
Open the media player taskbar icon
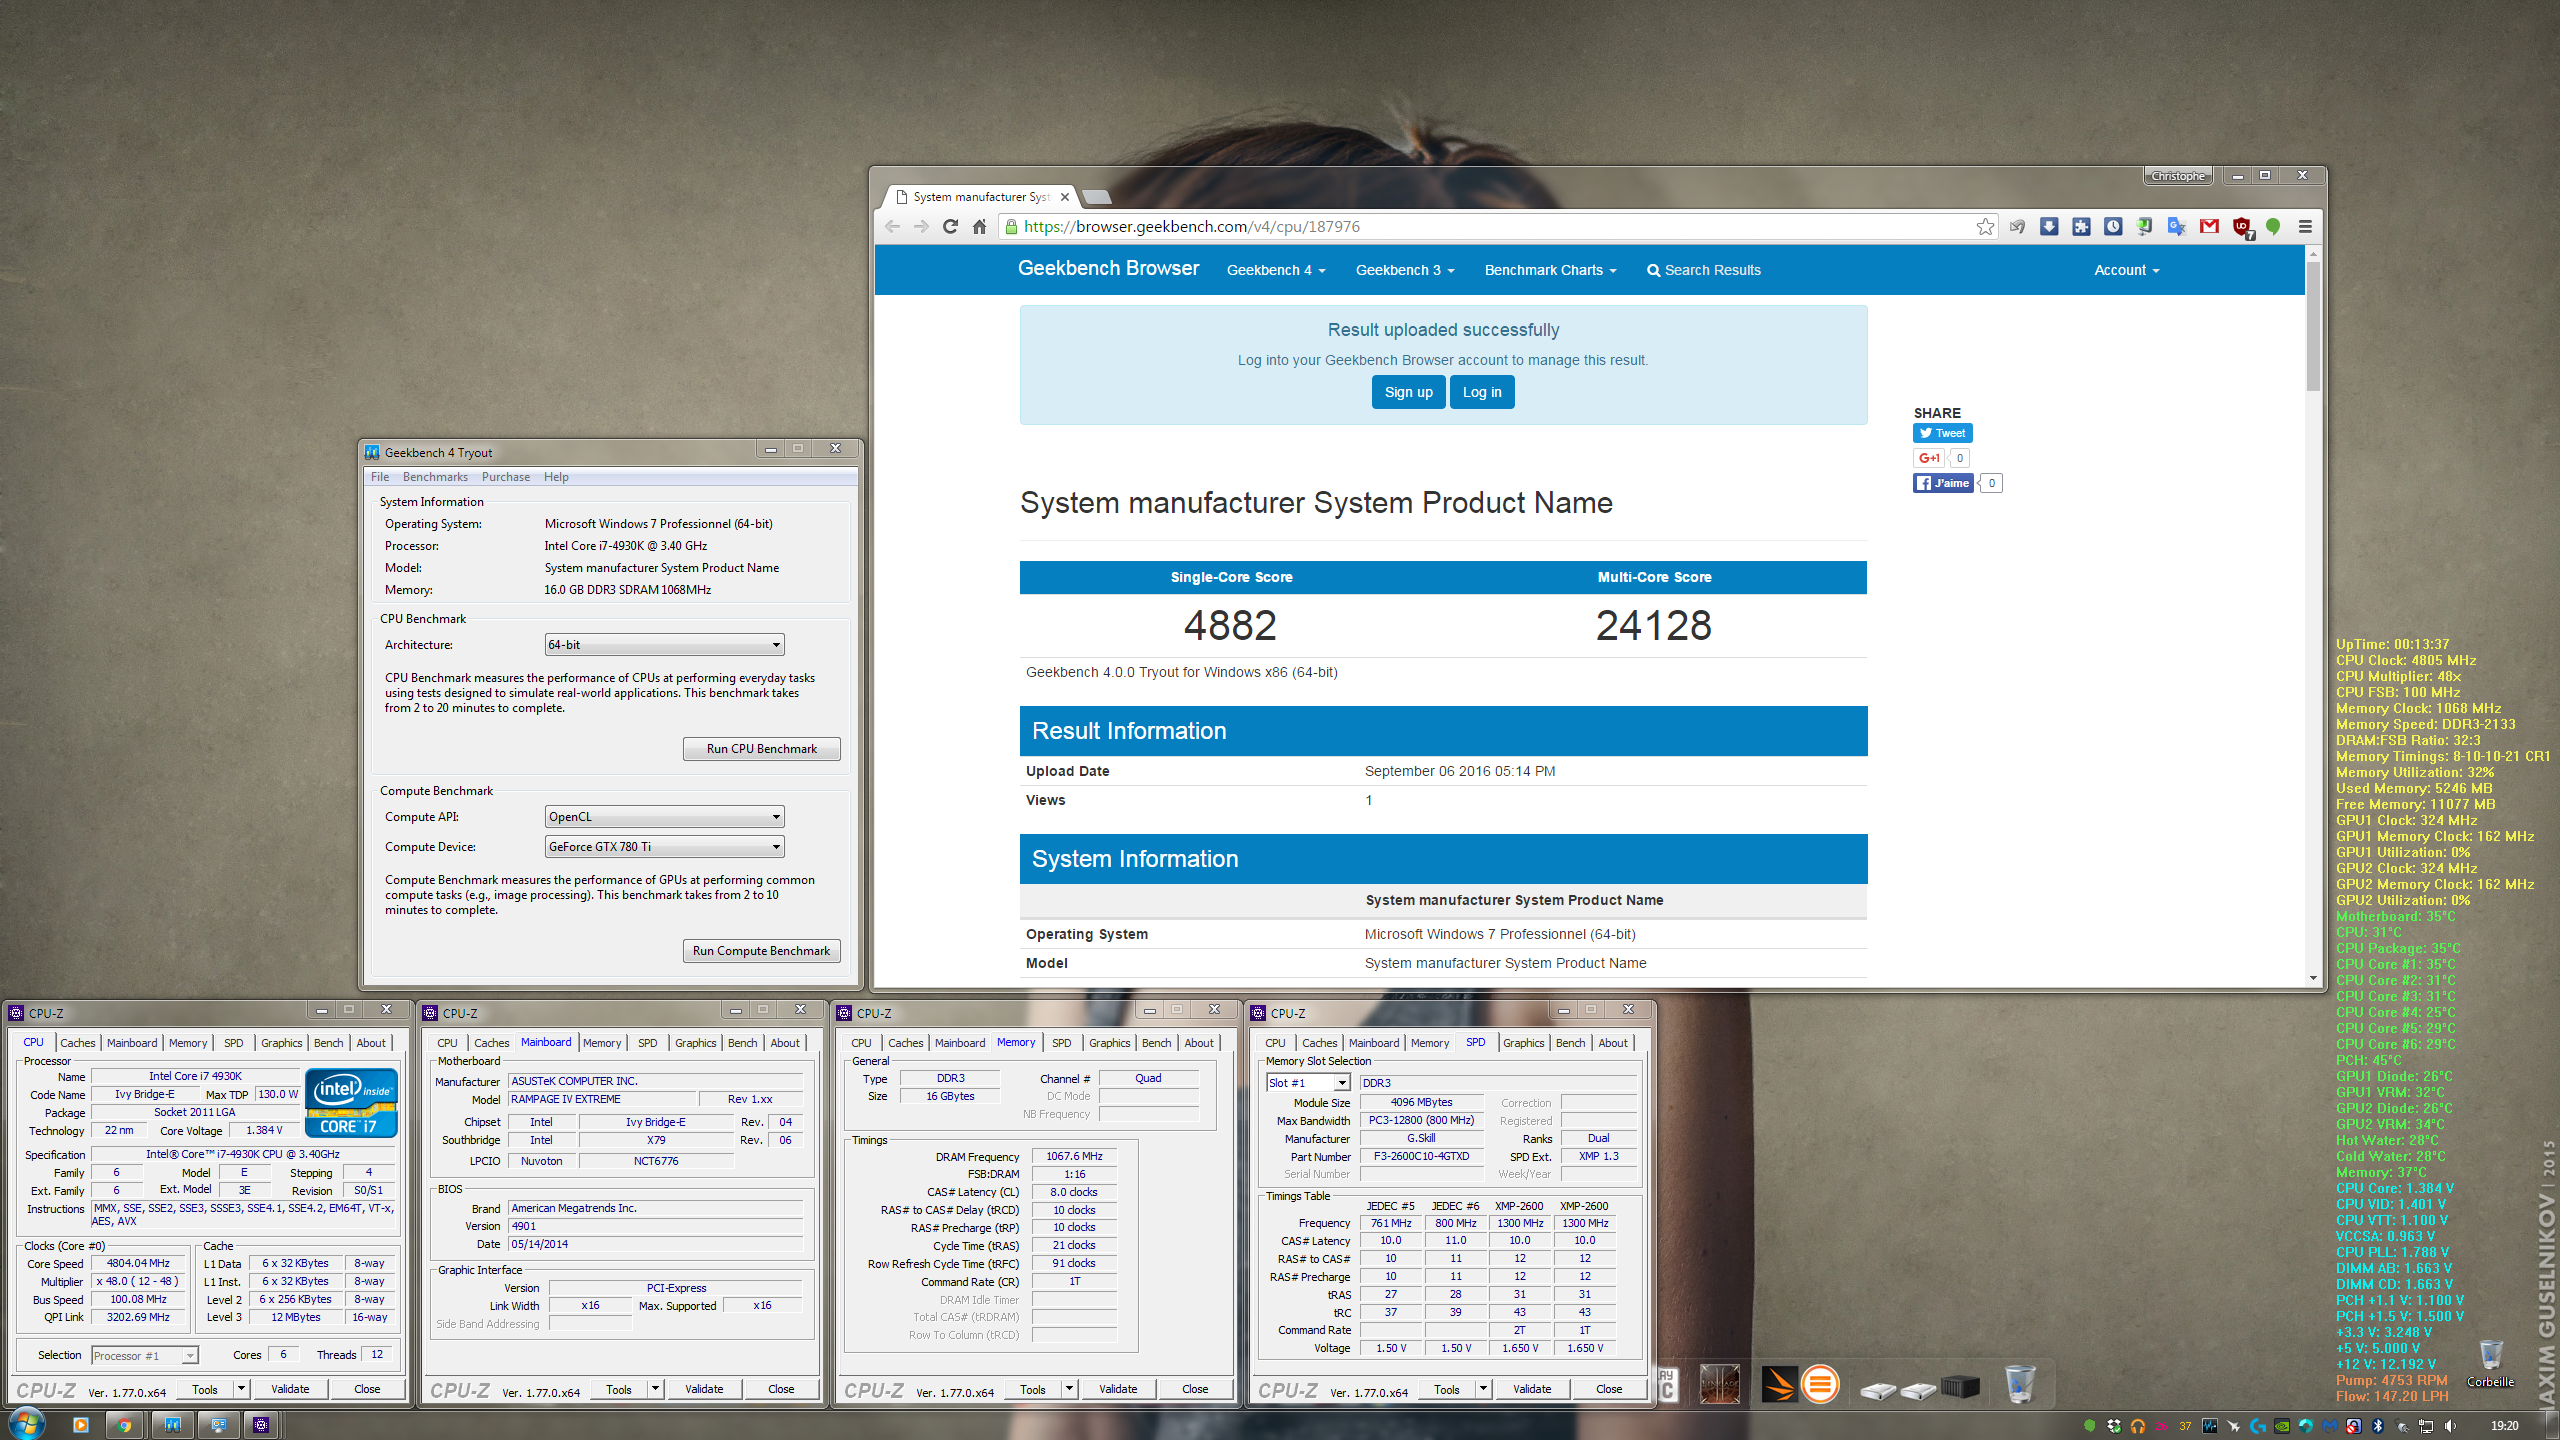point(80,1425)
